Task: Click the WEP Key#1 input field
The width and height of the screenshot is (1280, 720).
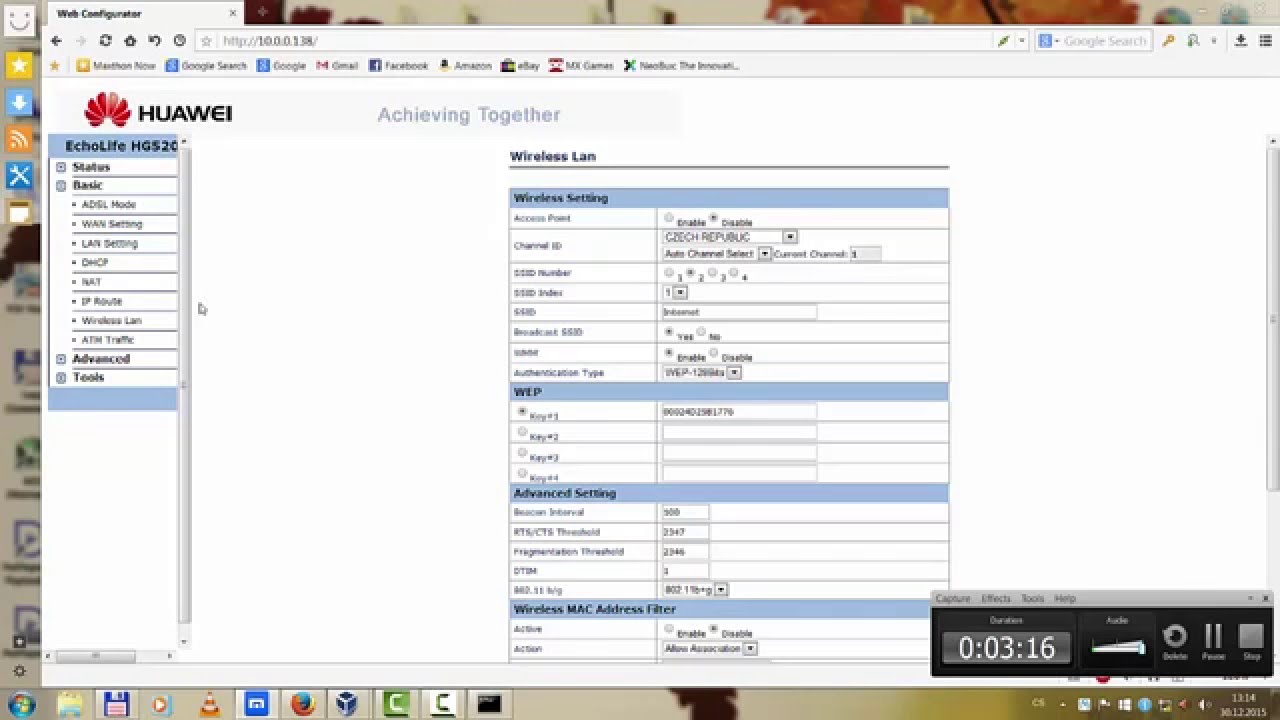Action: click(739, 412)
